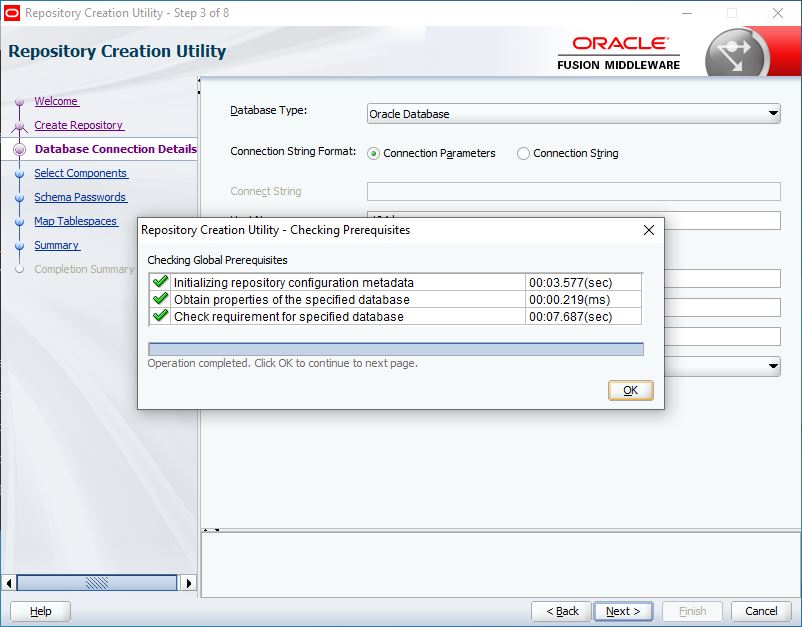
Task: Close the Checking Prerequisites dialog
Action: coord(648,230)
